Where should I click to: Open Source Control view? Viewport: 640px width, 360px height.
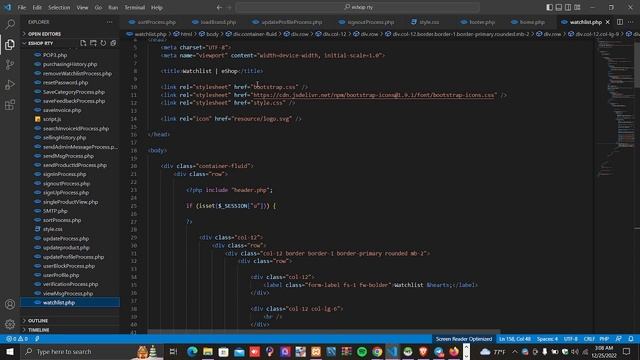[x=10, y=64]
